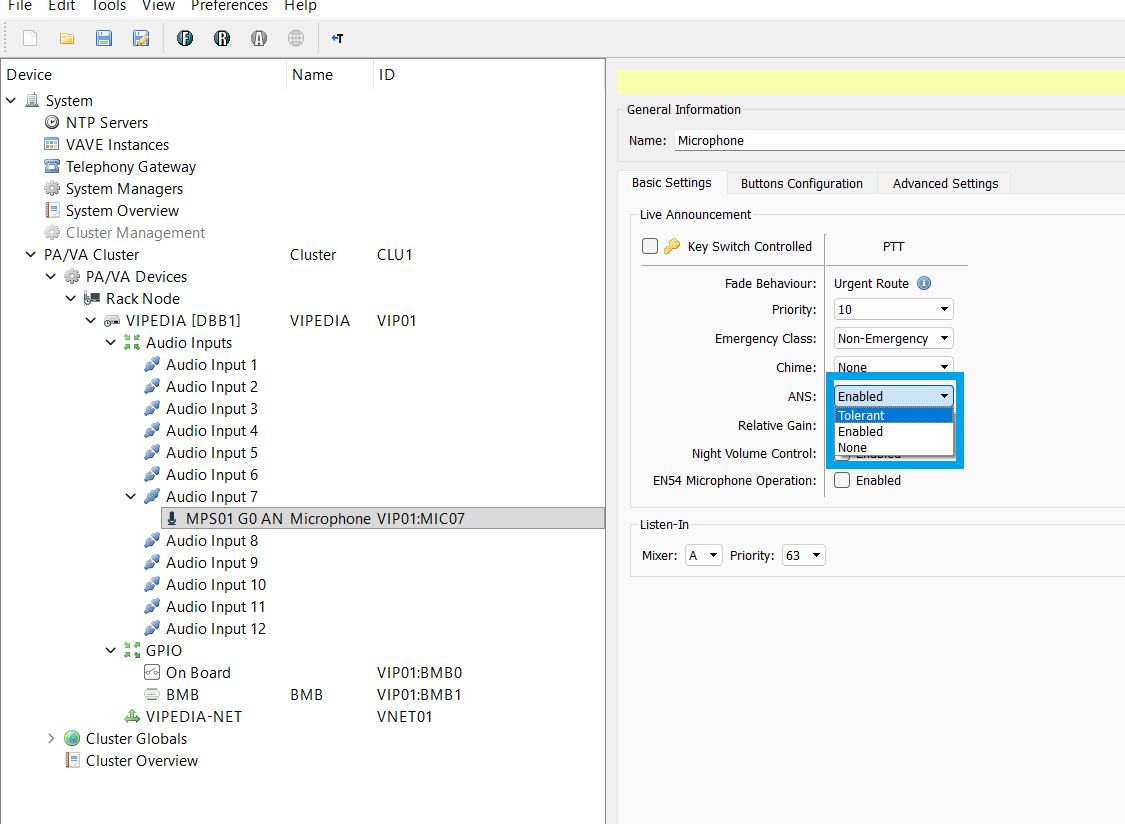The image size is (1125, 824).
Task: Click the Save As disk-with-pencil icon
Action: click(x=141, y=38)
